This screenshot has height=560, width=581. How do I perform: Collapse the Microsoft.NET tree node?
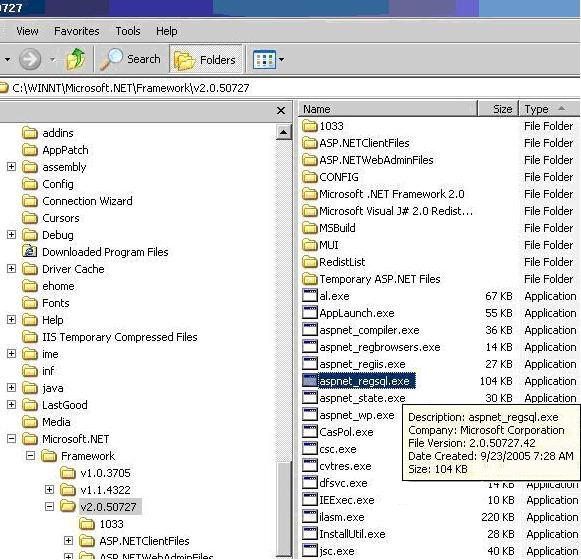[x=11, y=439]
